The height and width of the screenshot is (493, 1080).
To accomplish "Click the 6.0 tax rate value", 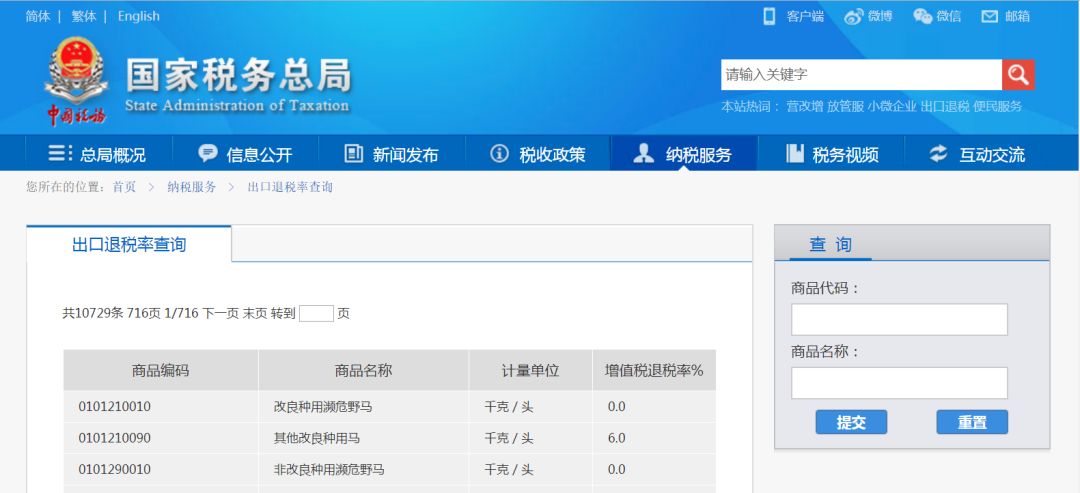I will click(x=616, y=438).
